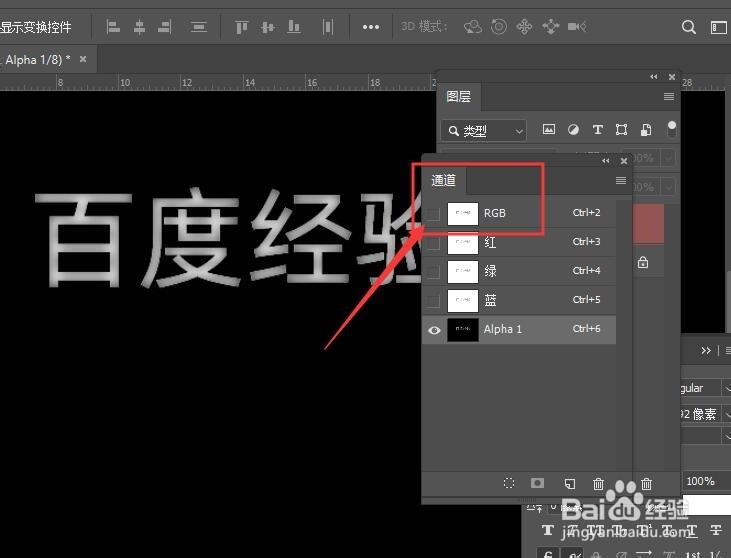Screen dimensions: 731x558
Task: Filter Layers panel by smart objects icon
Action: click(x=646, y=129)
